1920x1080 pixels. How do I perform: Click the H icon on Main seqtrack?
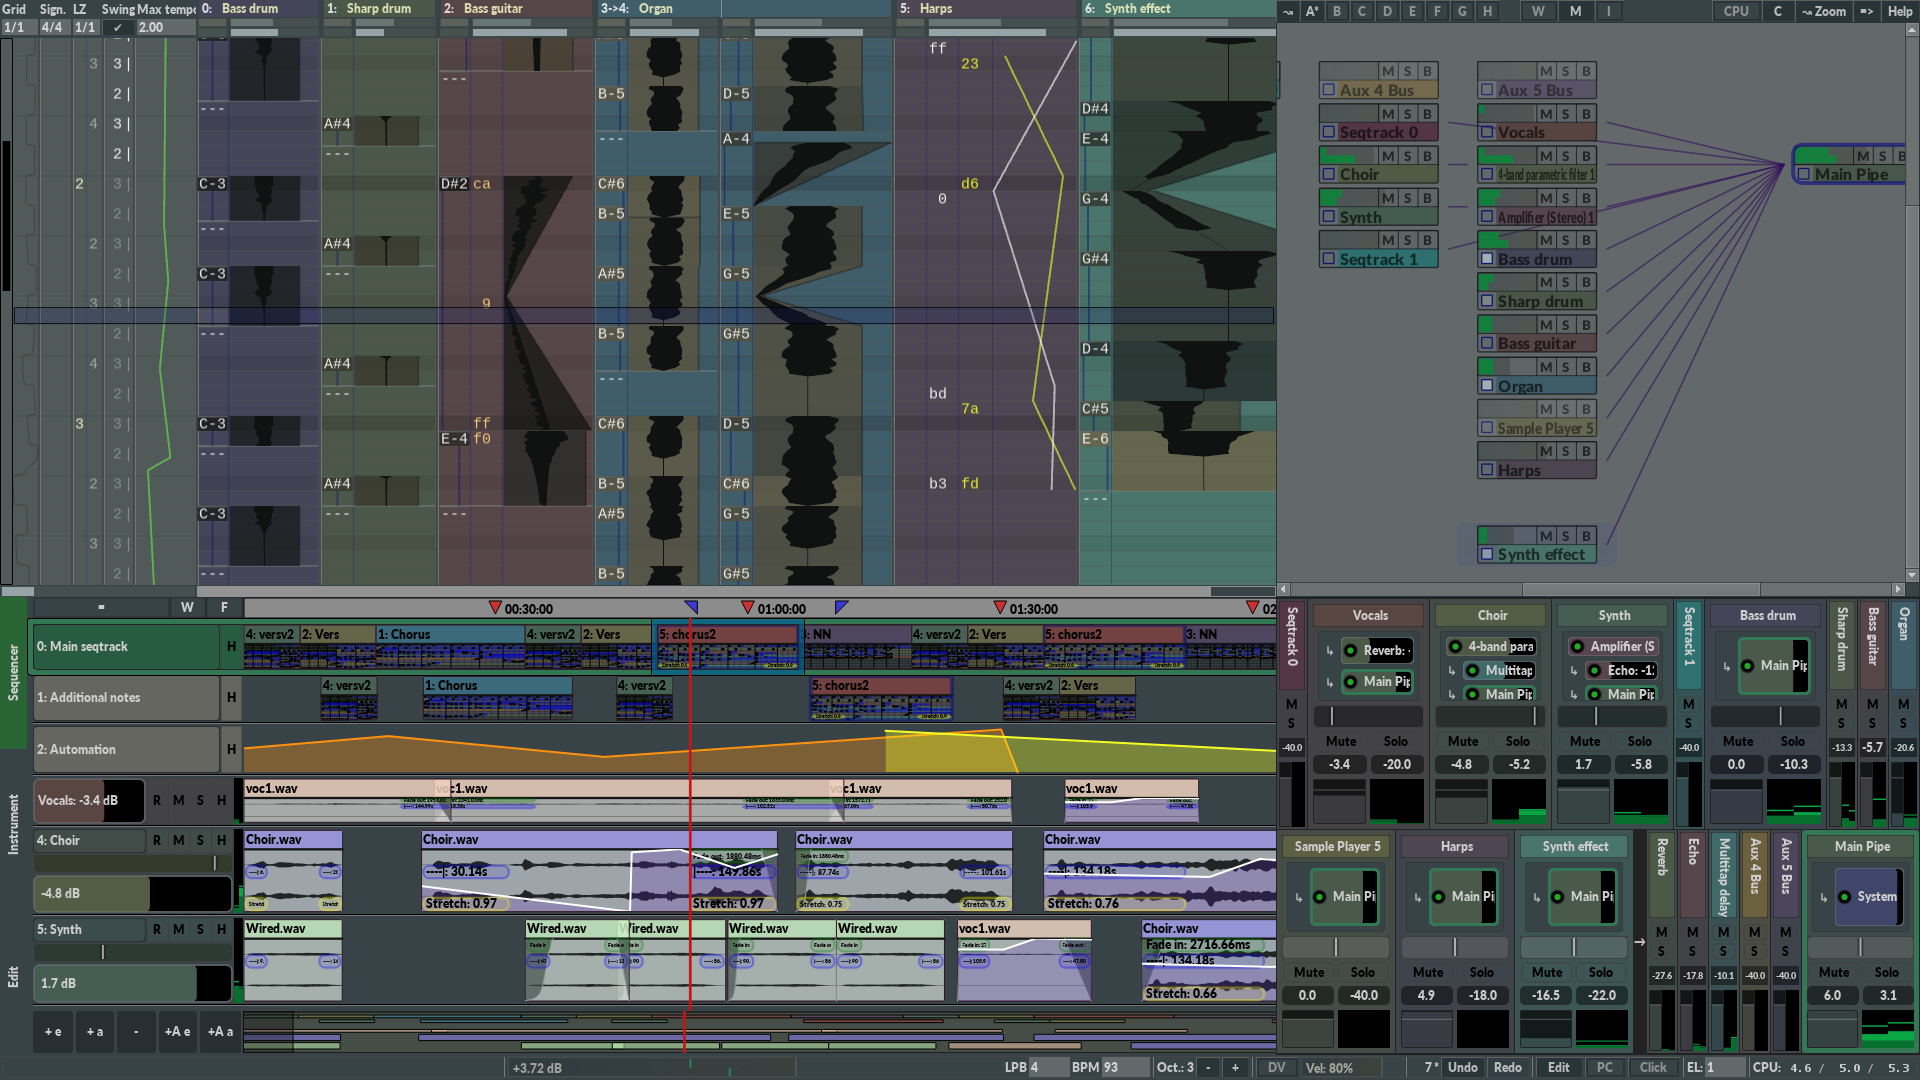tap(231, 647)
